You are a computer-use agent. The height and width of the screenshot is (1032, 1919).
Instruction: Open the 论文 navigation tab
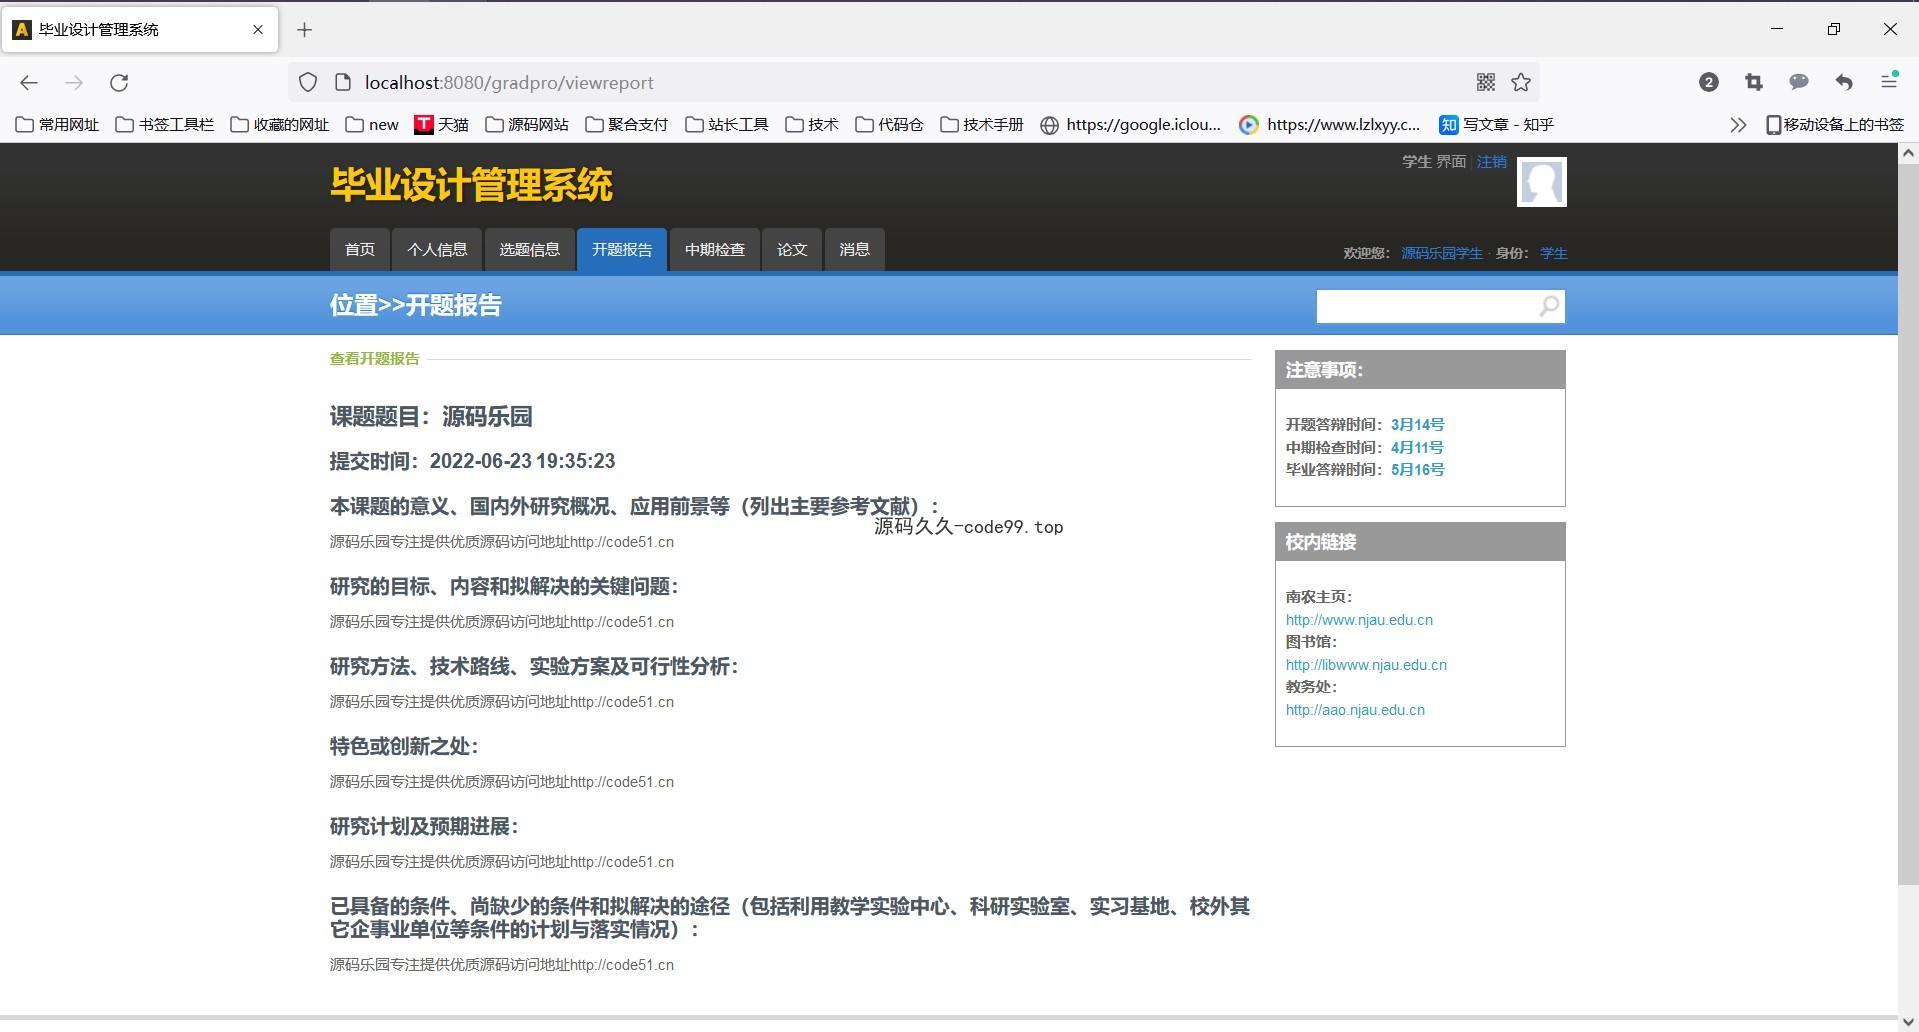pyautogui.click(x=792, y=250)
